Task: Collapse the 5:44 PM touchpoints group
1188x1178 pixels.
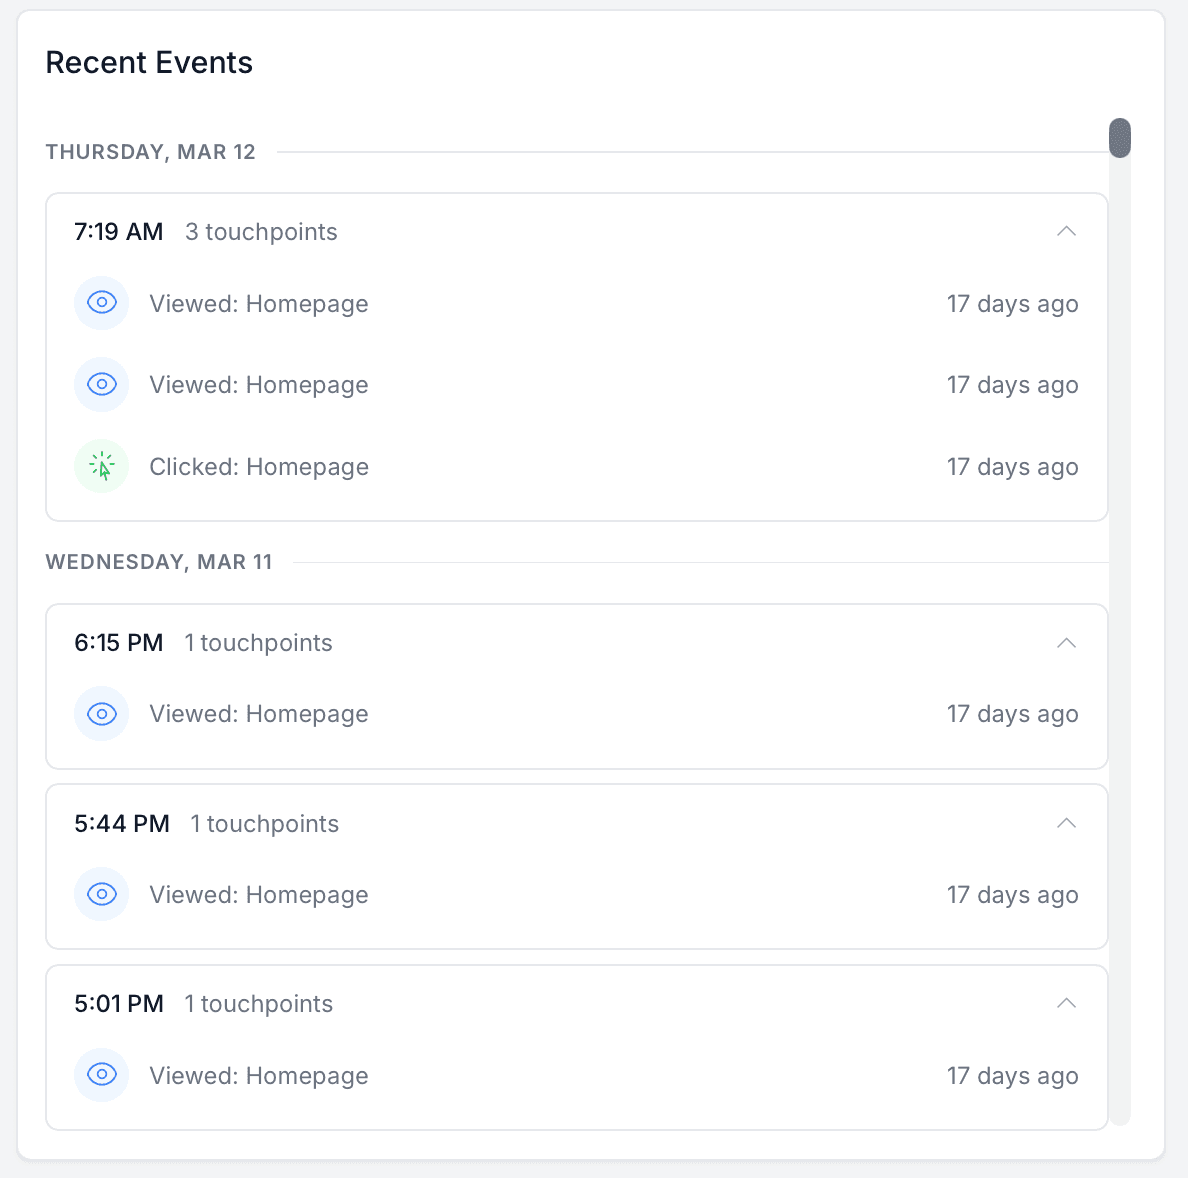Action: (1066, 823)
